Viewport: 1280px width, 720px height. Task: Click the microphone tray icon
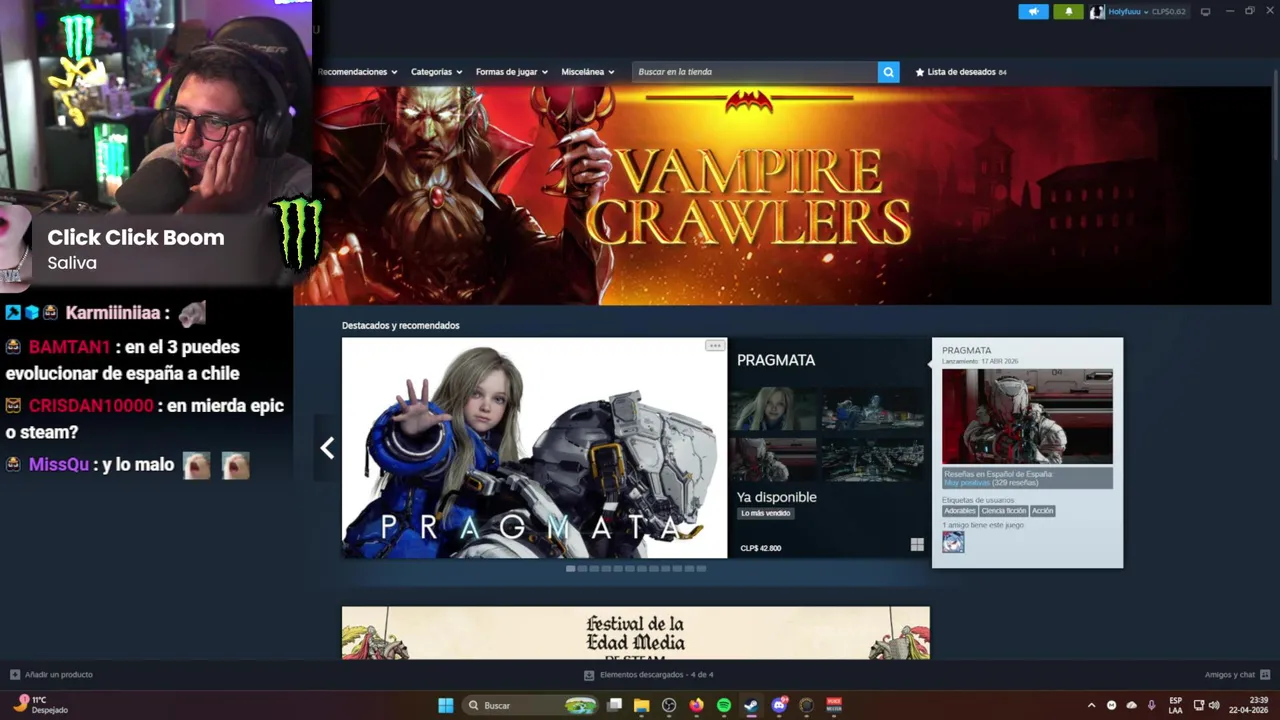1151,705
